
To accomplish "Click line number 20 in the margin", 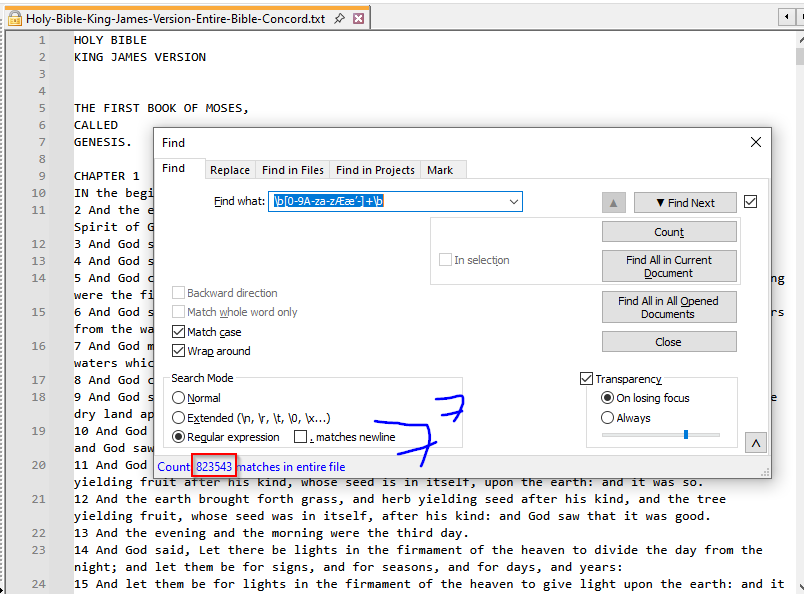I will (38, 465).
